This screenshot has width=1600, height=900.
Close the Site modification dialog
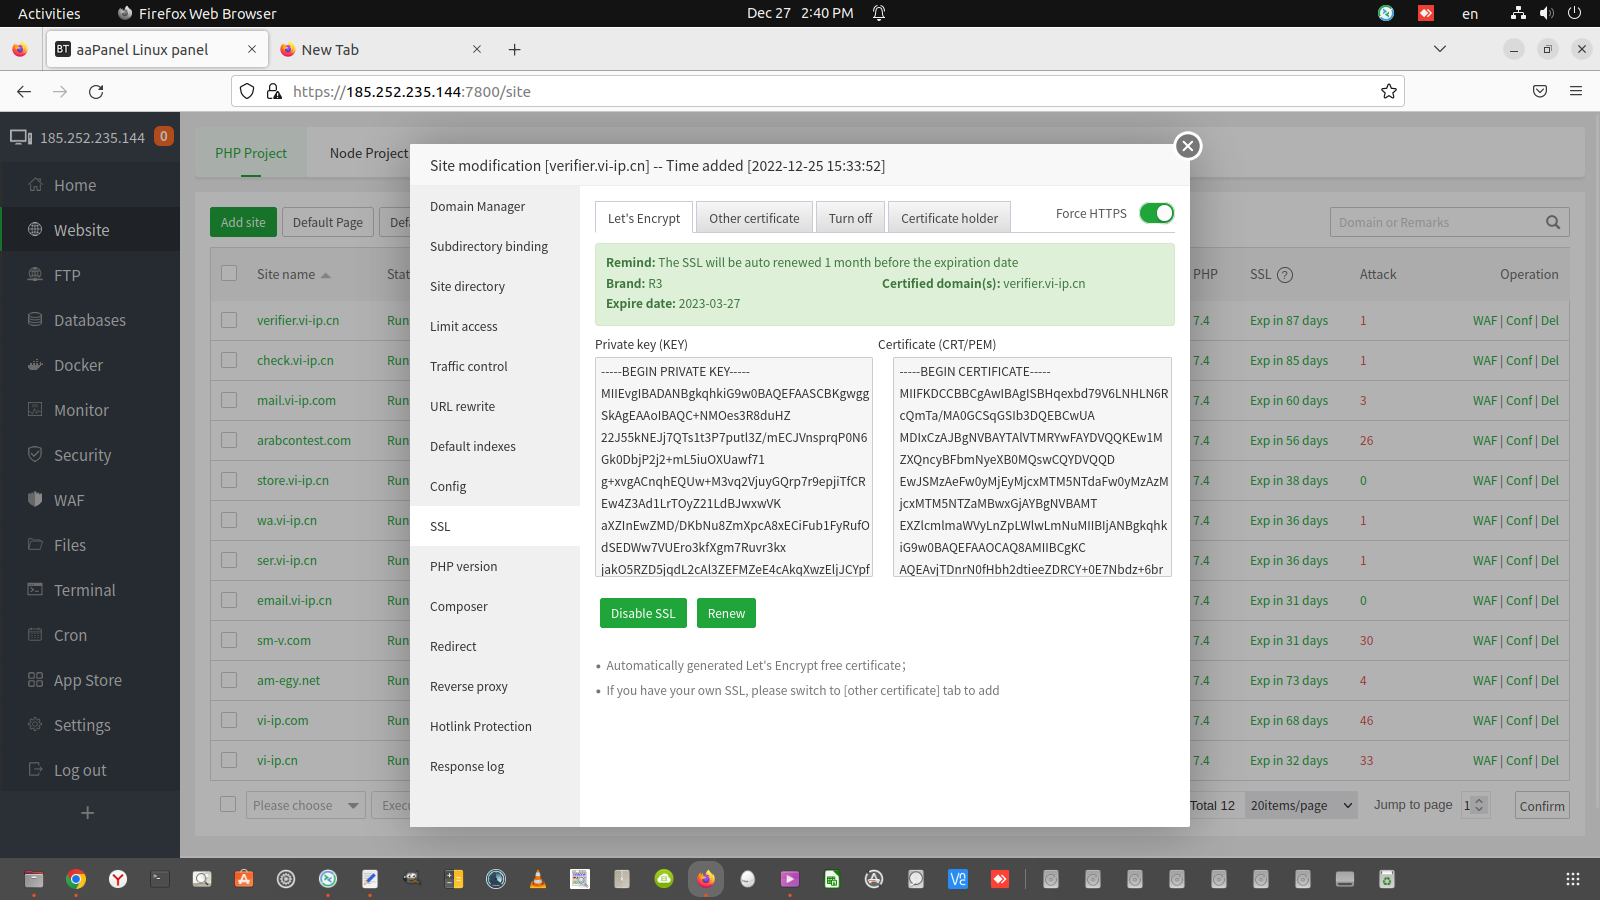[x=1187, y=146]
